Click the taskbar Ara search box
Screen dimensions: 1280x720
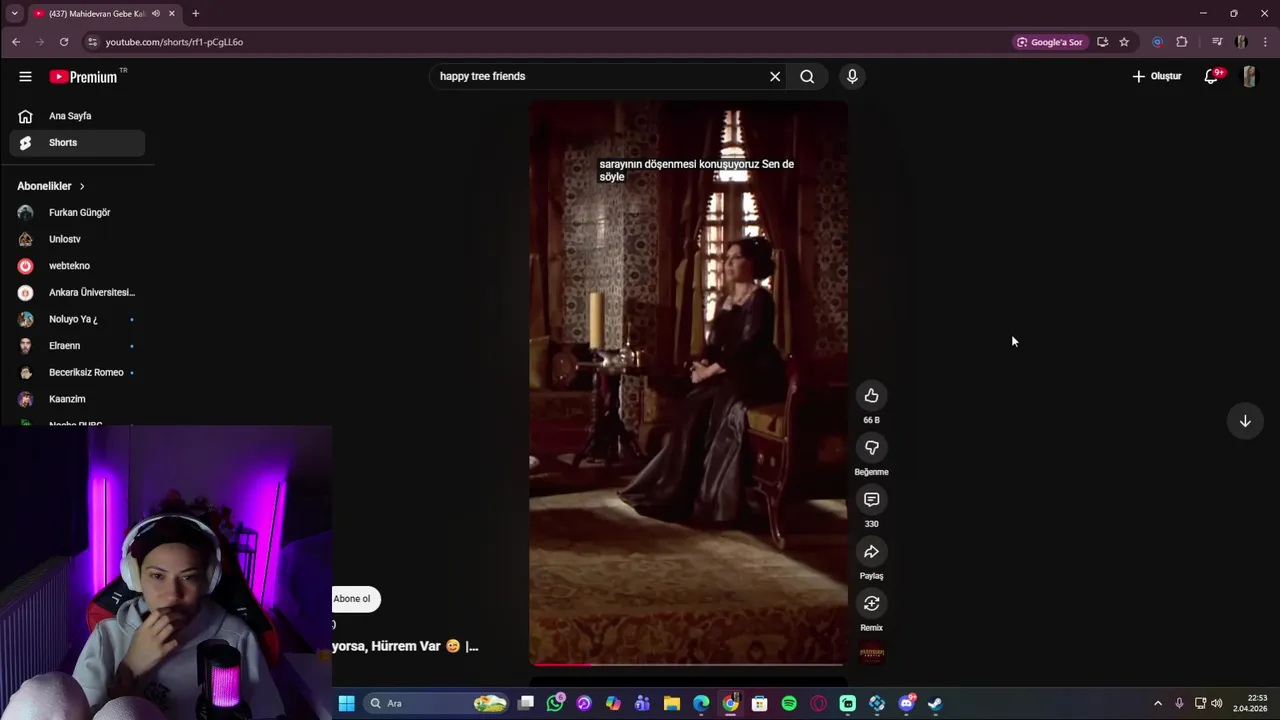435,703
